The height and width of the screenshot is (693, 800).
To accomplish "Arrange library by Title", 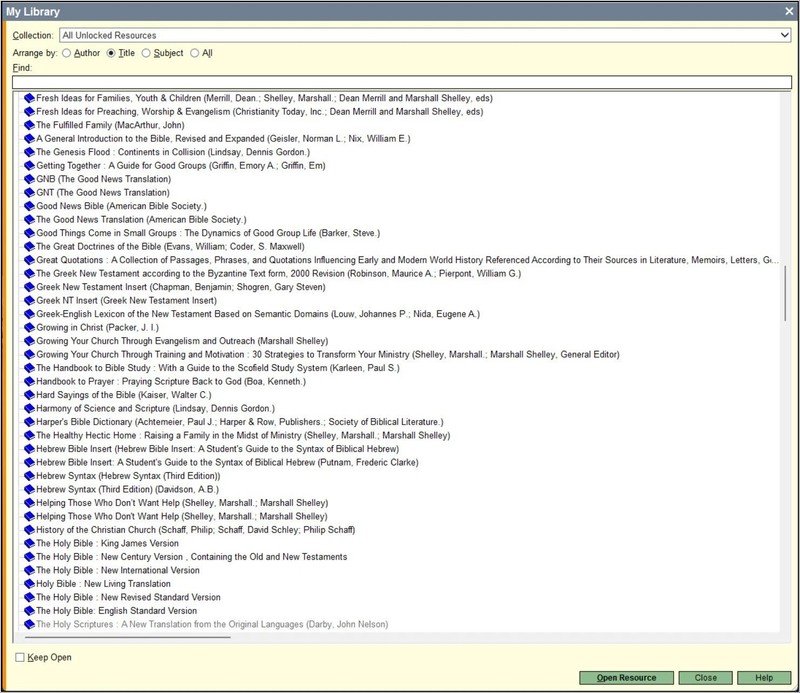I will click(111, 53).
